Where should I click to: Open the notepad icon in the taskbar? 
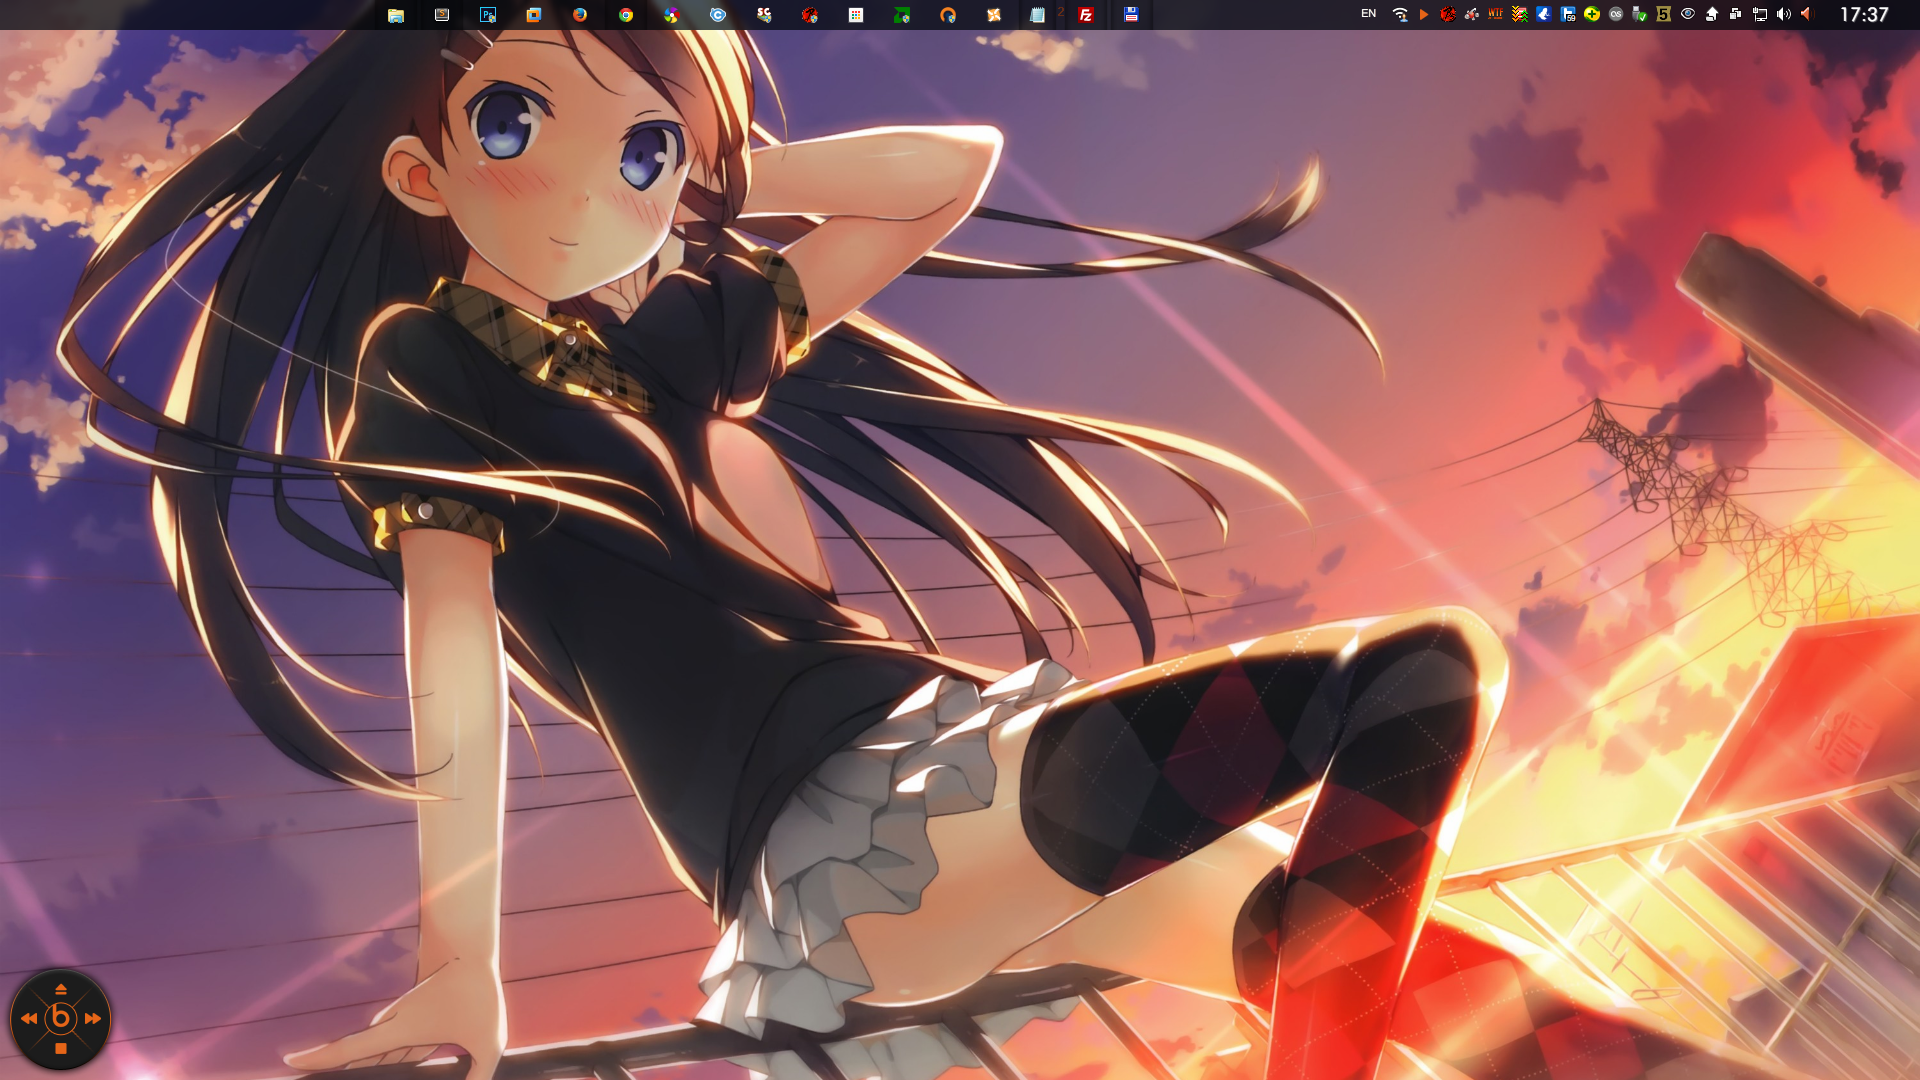click(1038, 15)
